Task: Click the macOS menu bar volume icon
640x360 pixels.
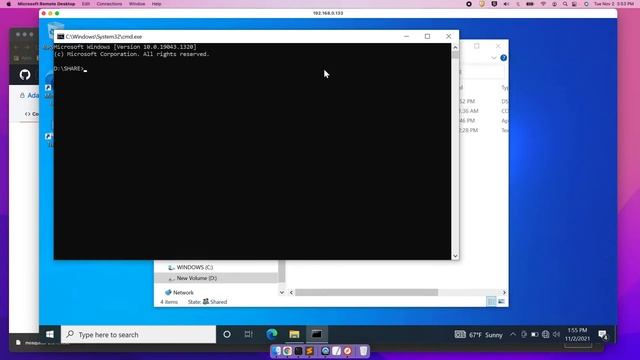Action: [x=507, y=4]
